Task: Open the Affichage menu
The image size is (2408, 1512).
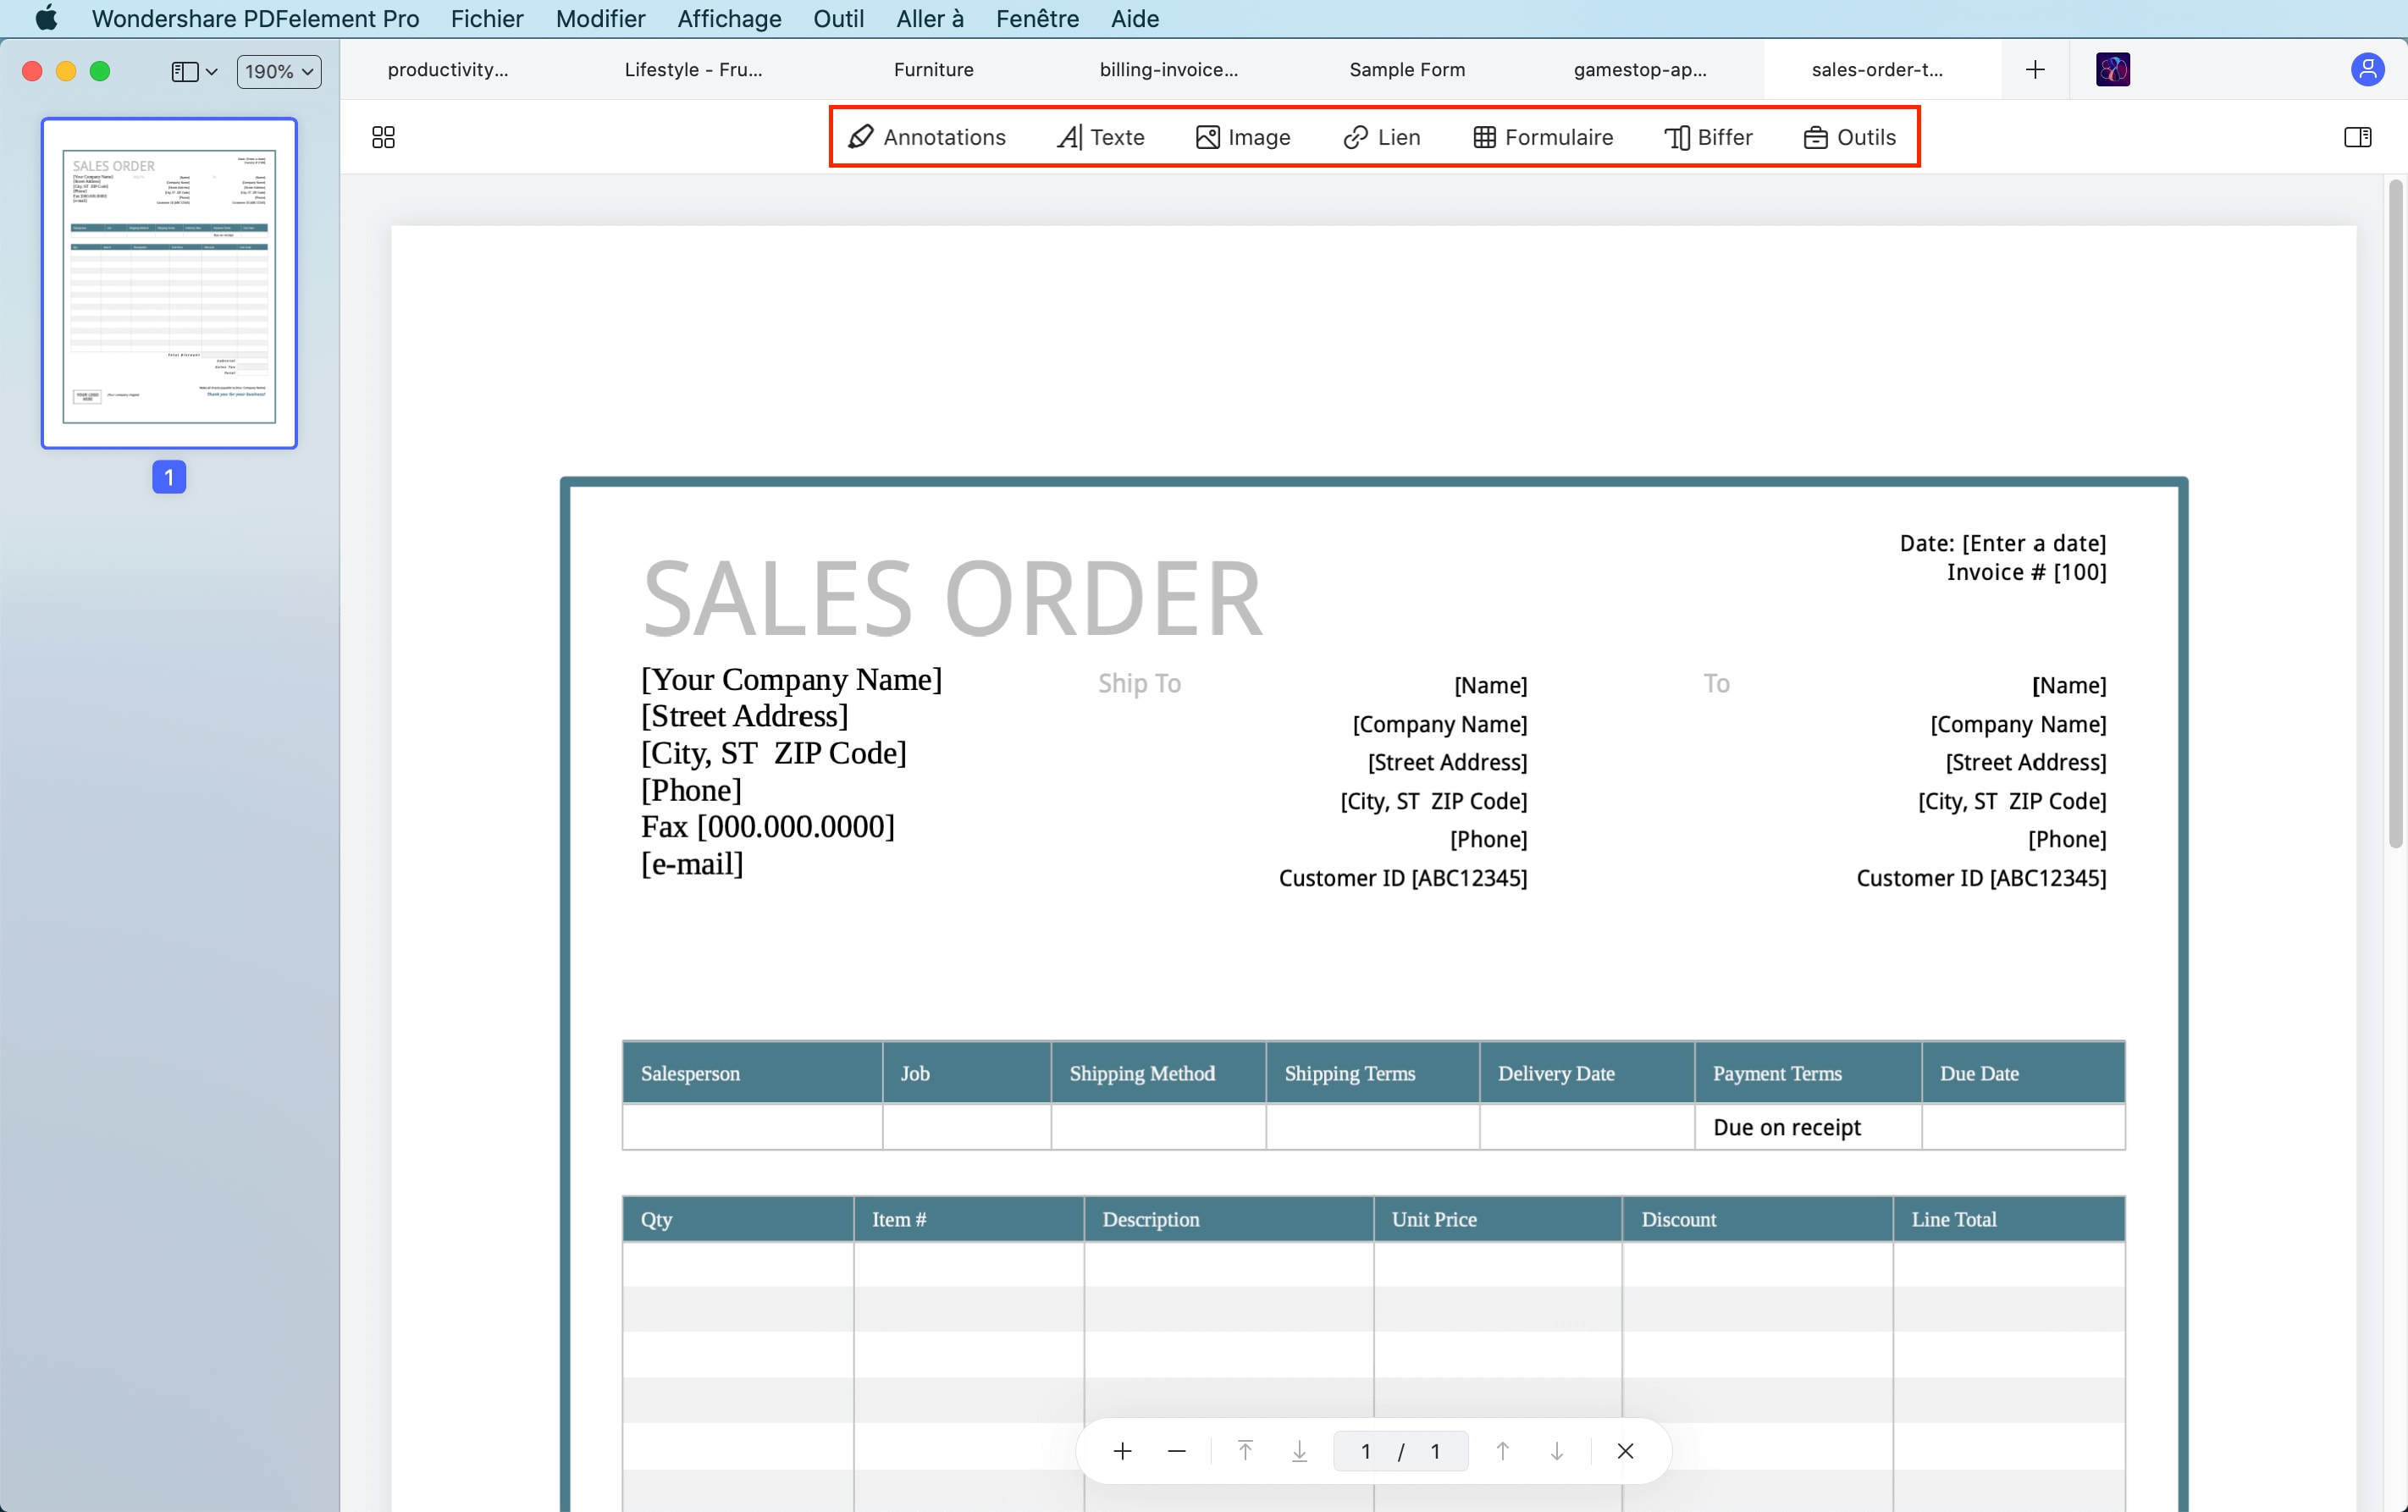Action: (x=729, y=19)
